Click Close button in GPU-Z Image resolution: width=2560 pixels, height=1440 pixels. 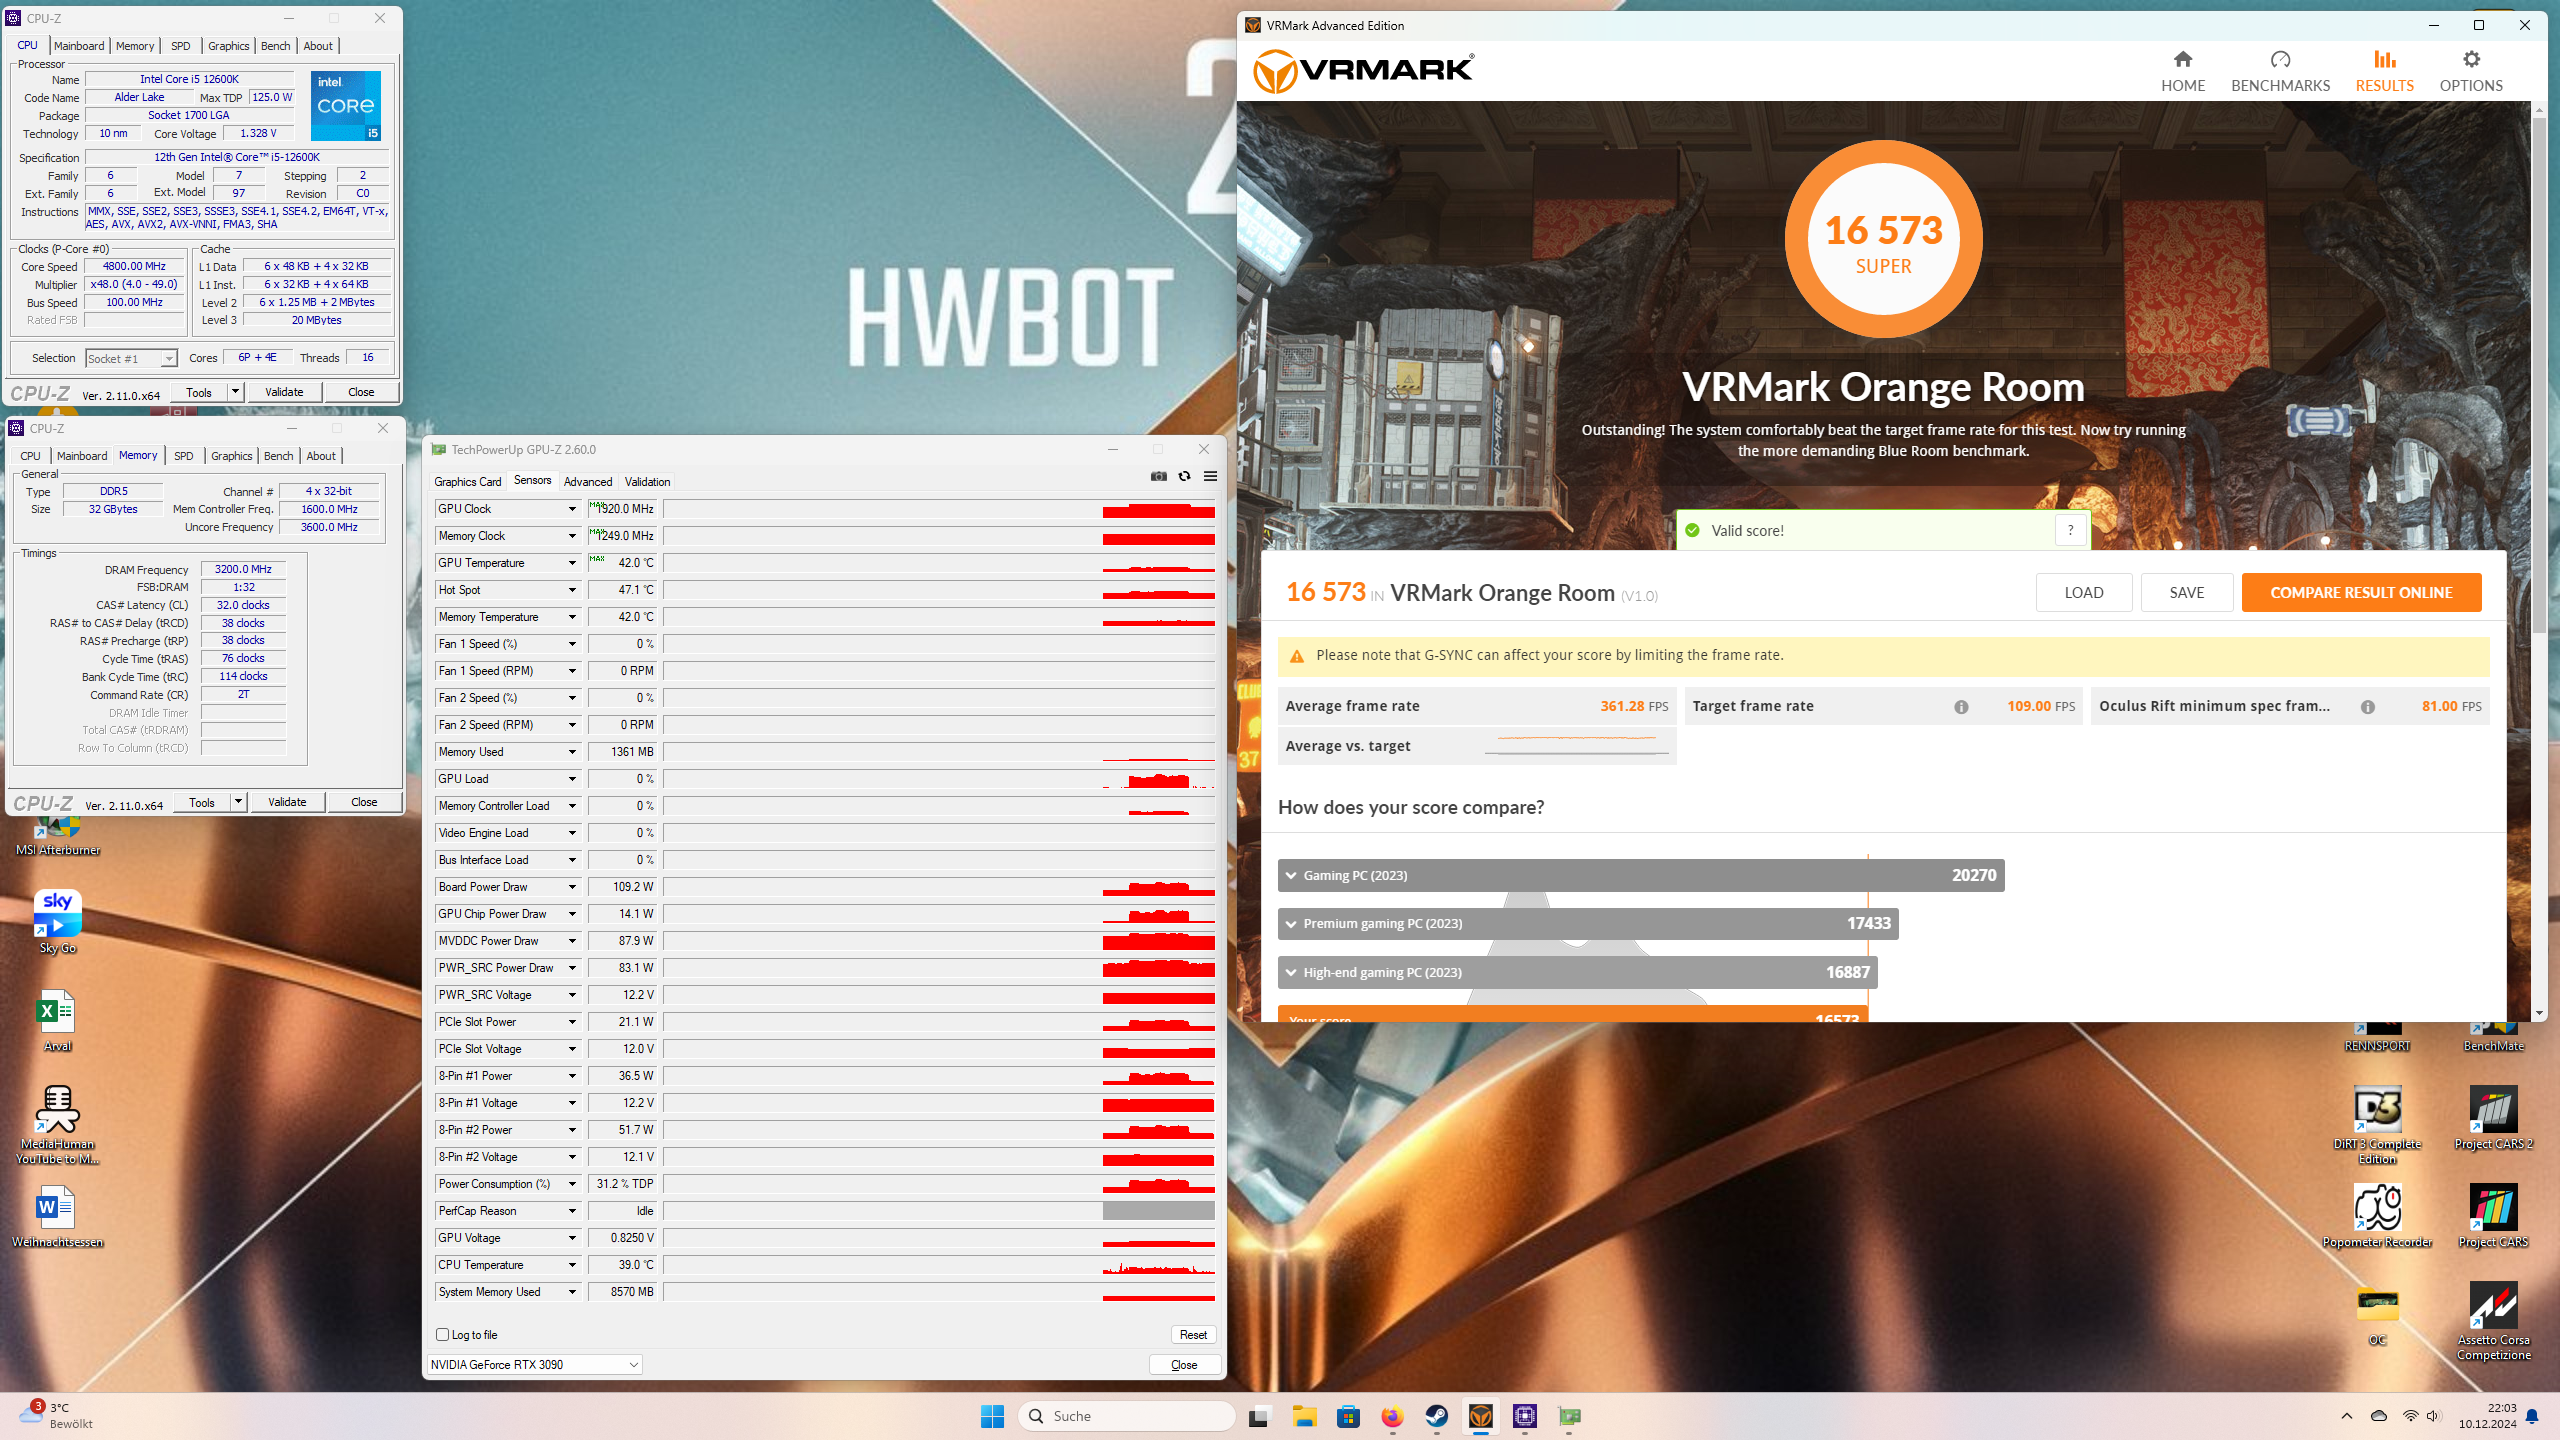pos(1184,1364)
